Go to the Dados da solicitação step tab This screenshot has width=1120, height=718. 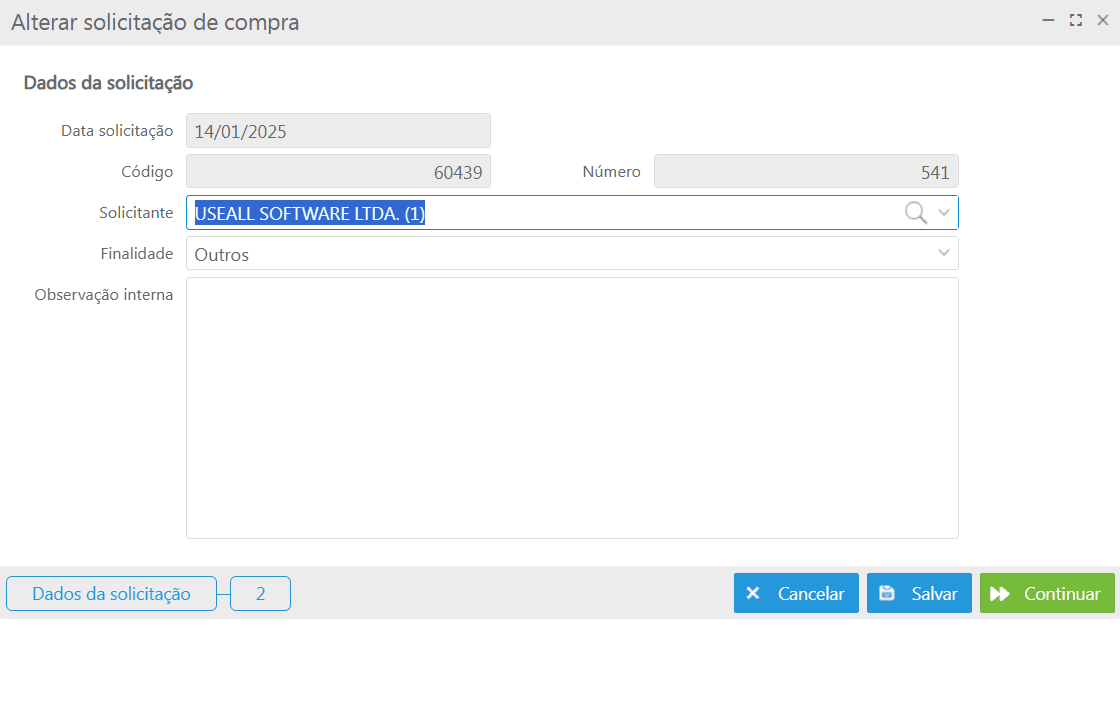[x=111, y=594]
